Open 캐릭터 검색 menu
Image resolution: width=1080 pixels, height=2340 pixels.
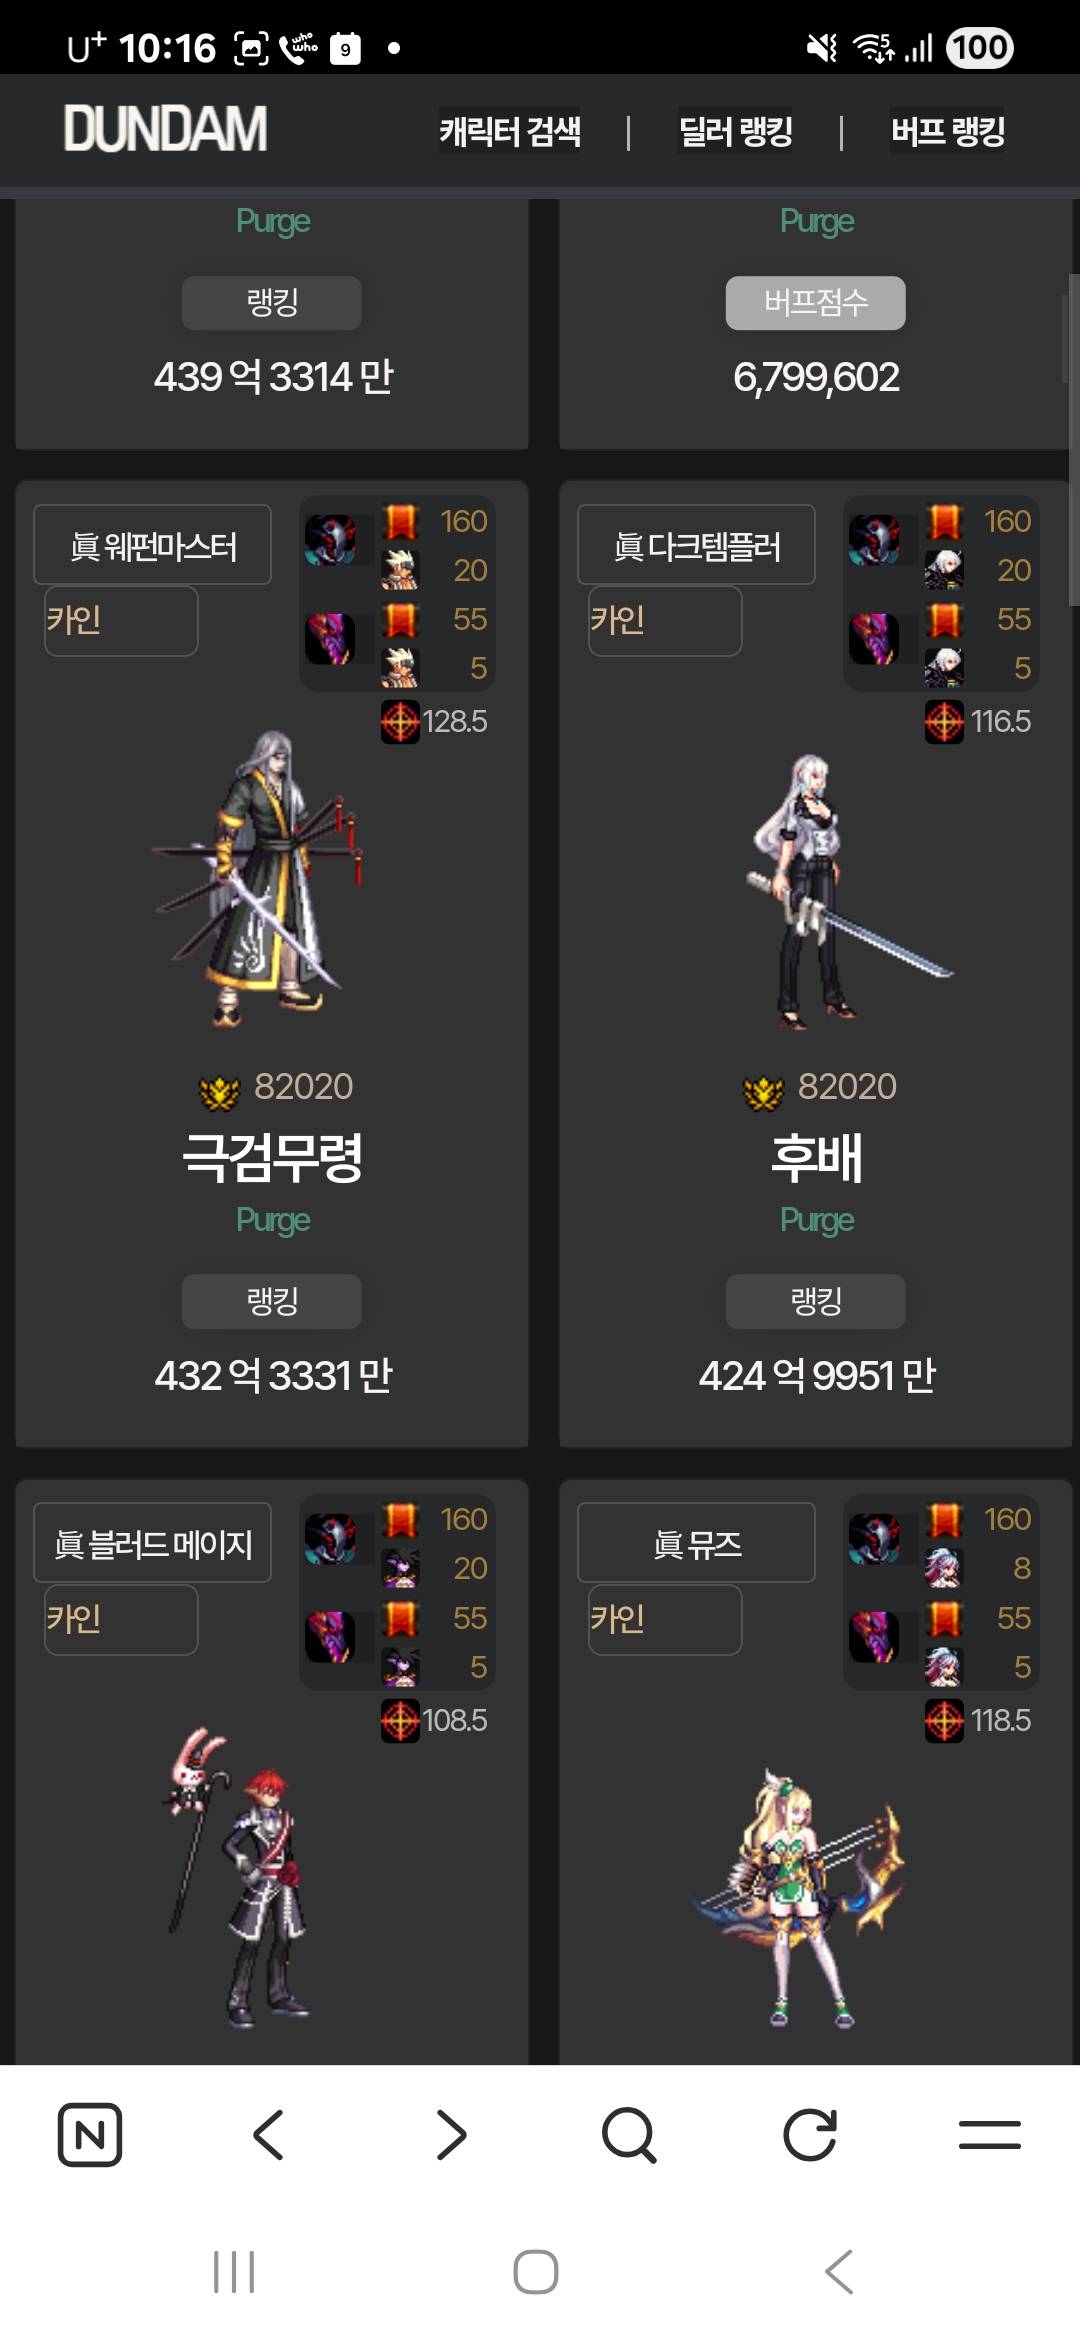point(510,131)
